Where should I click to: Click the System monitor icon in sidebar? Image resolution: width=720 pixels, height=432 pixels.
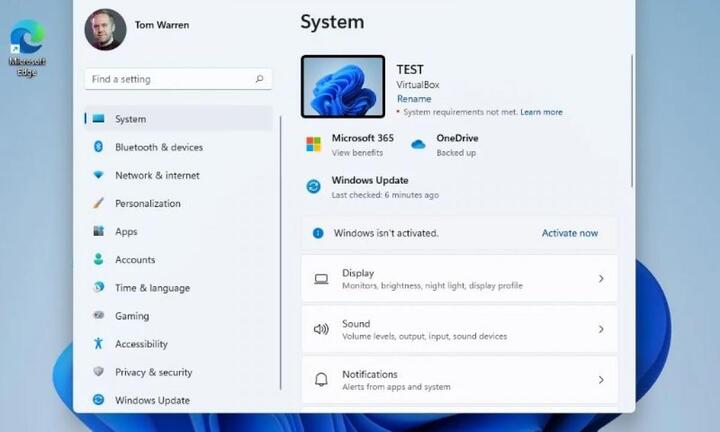point(98,119)
